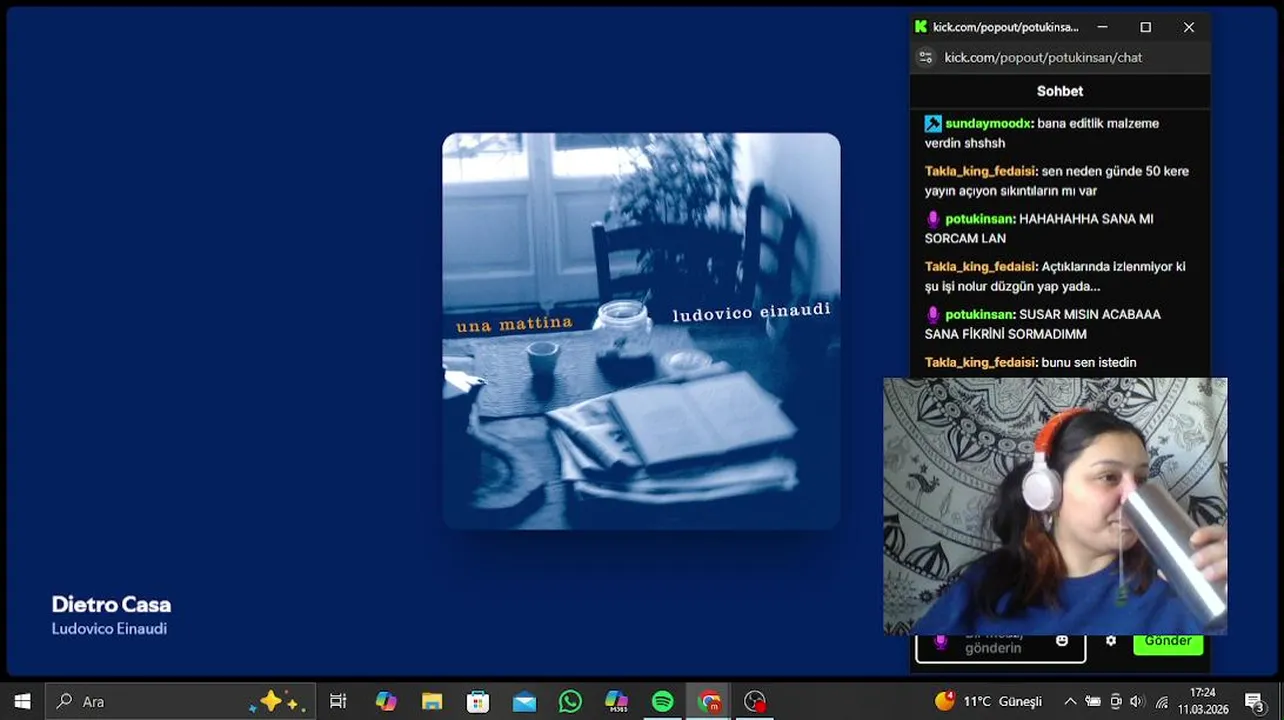Screen dimensions: 1284x720
Task: Open File Explorer from the taskbar
Action: pyautogui.click(x=432, y=701)
